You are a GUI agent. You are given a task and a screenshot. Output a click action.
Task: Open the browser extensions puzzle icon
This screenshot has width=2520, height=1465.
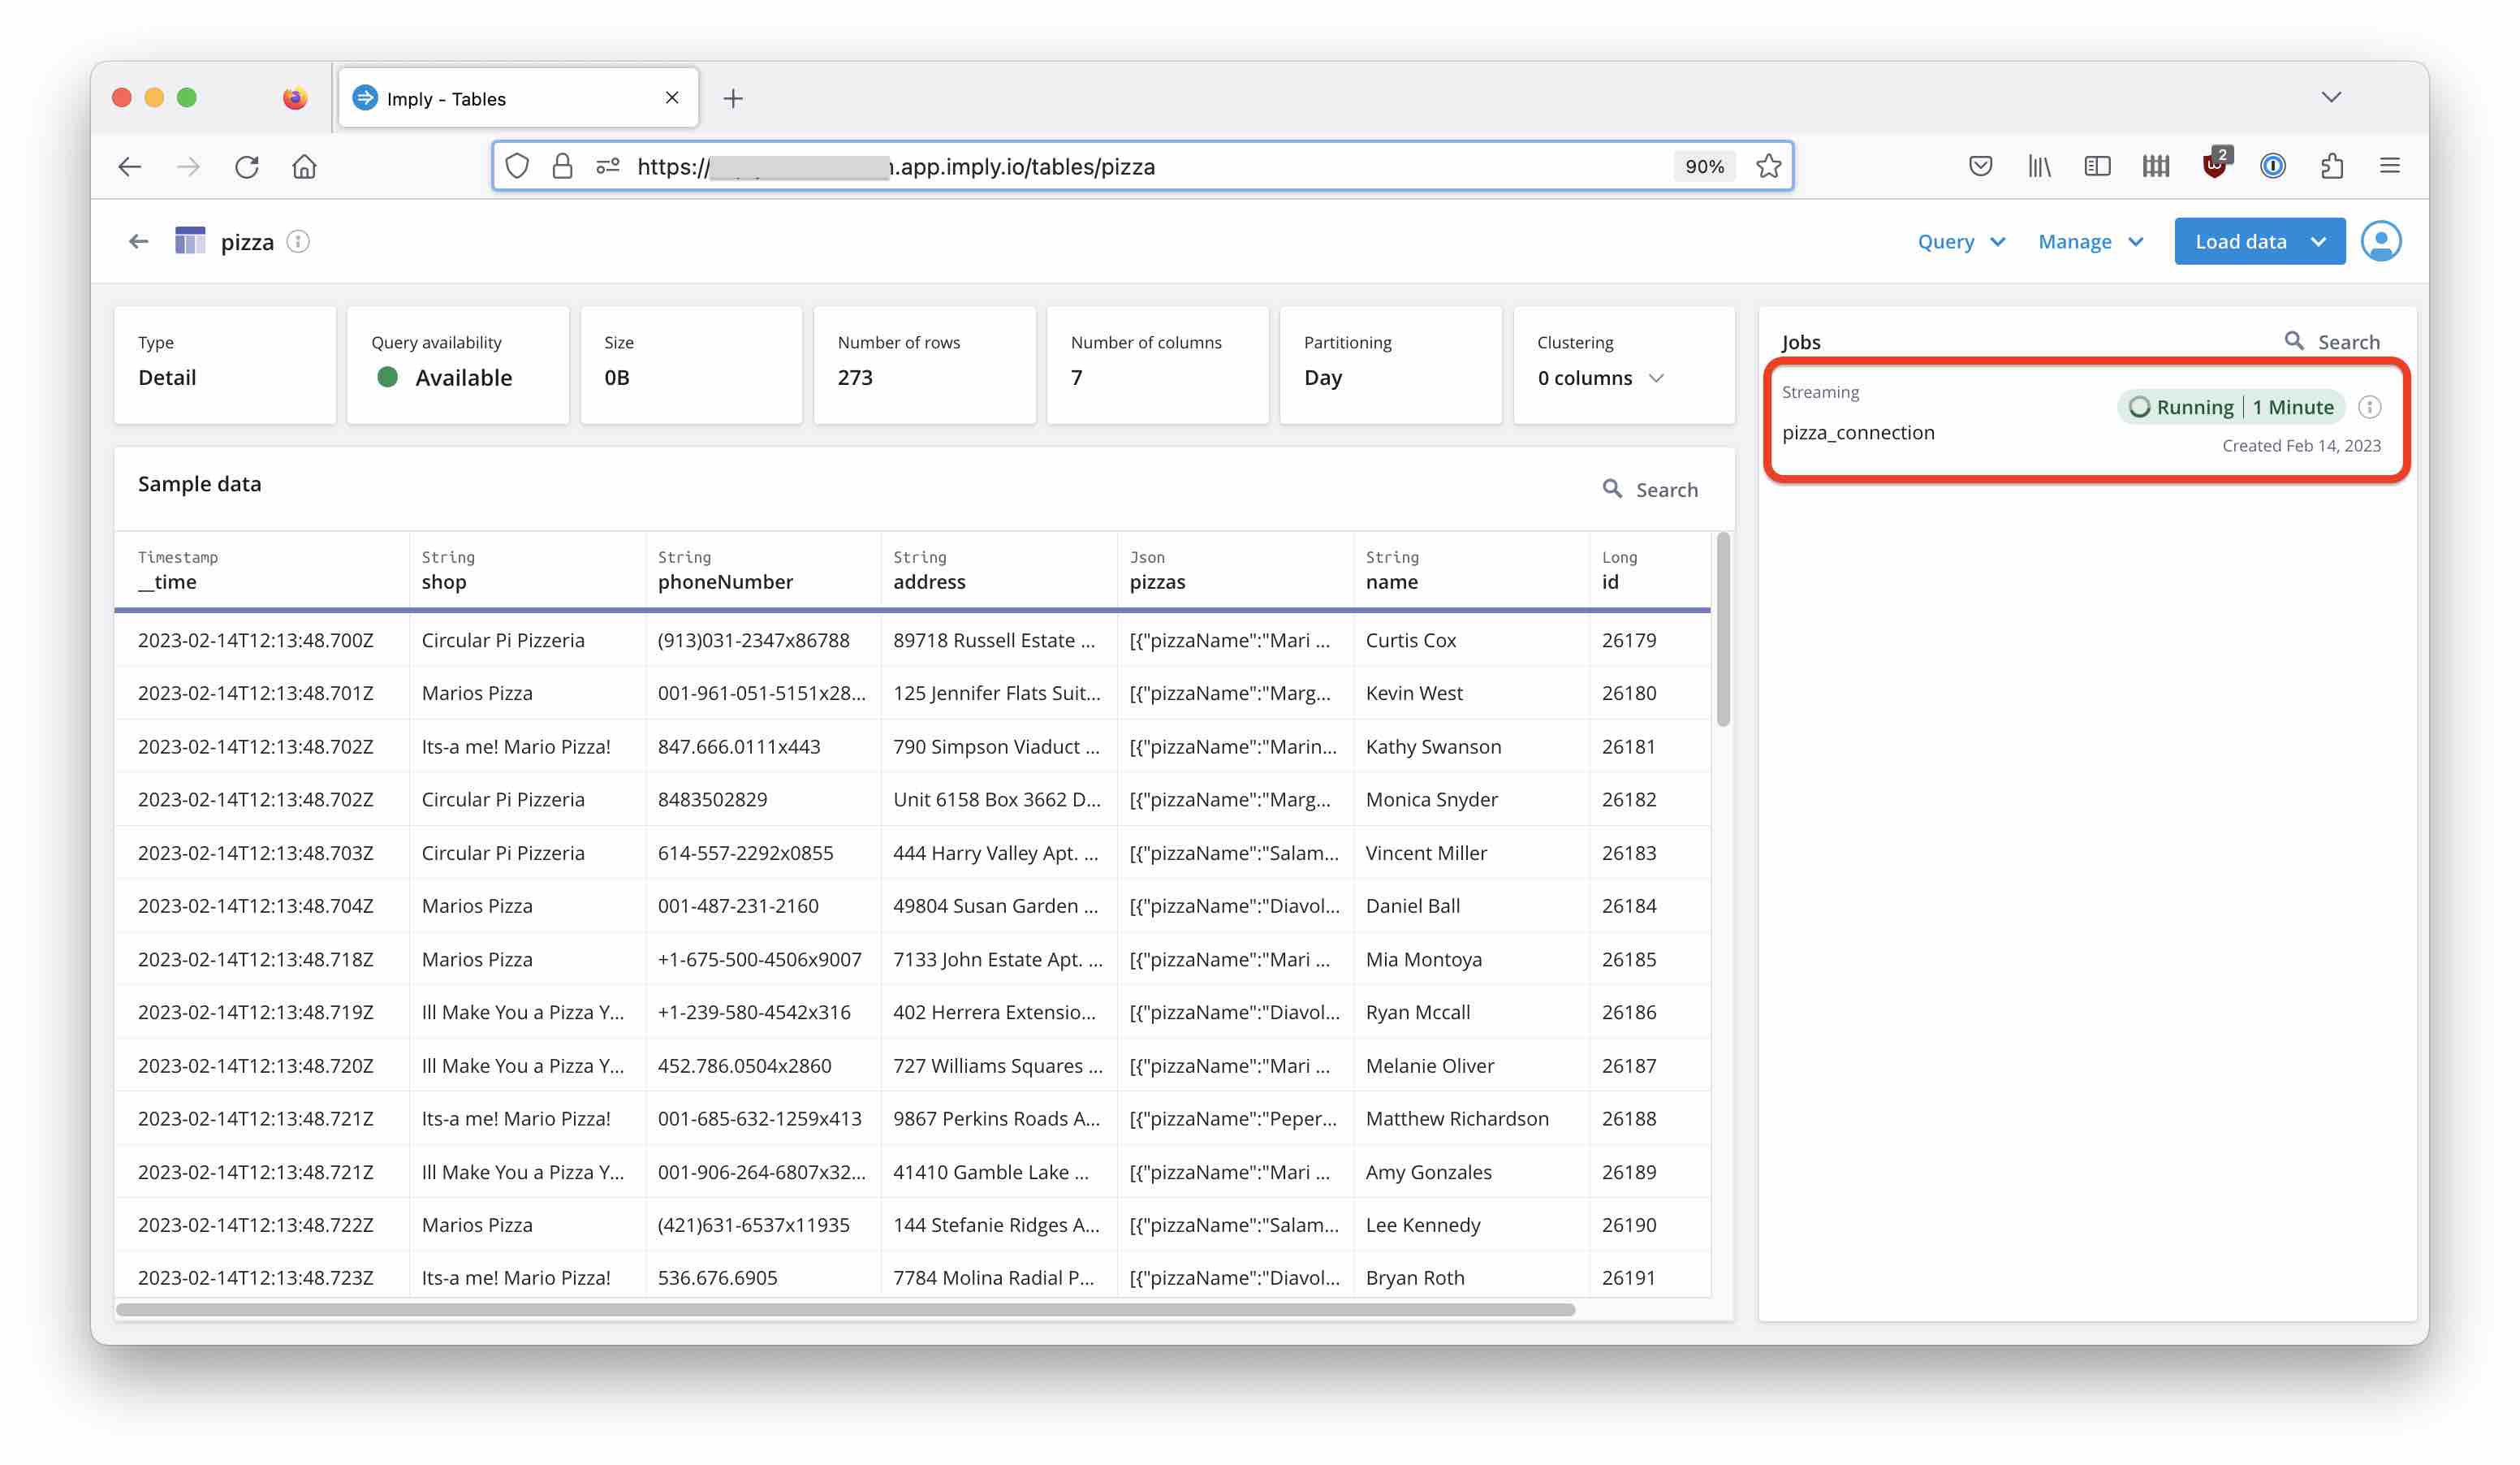tap(2332, 166)
